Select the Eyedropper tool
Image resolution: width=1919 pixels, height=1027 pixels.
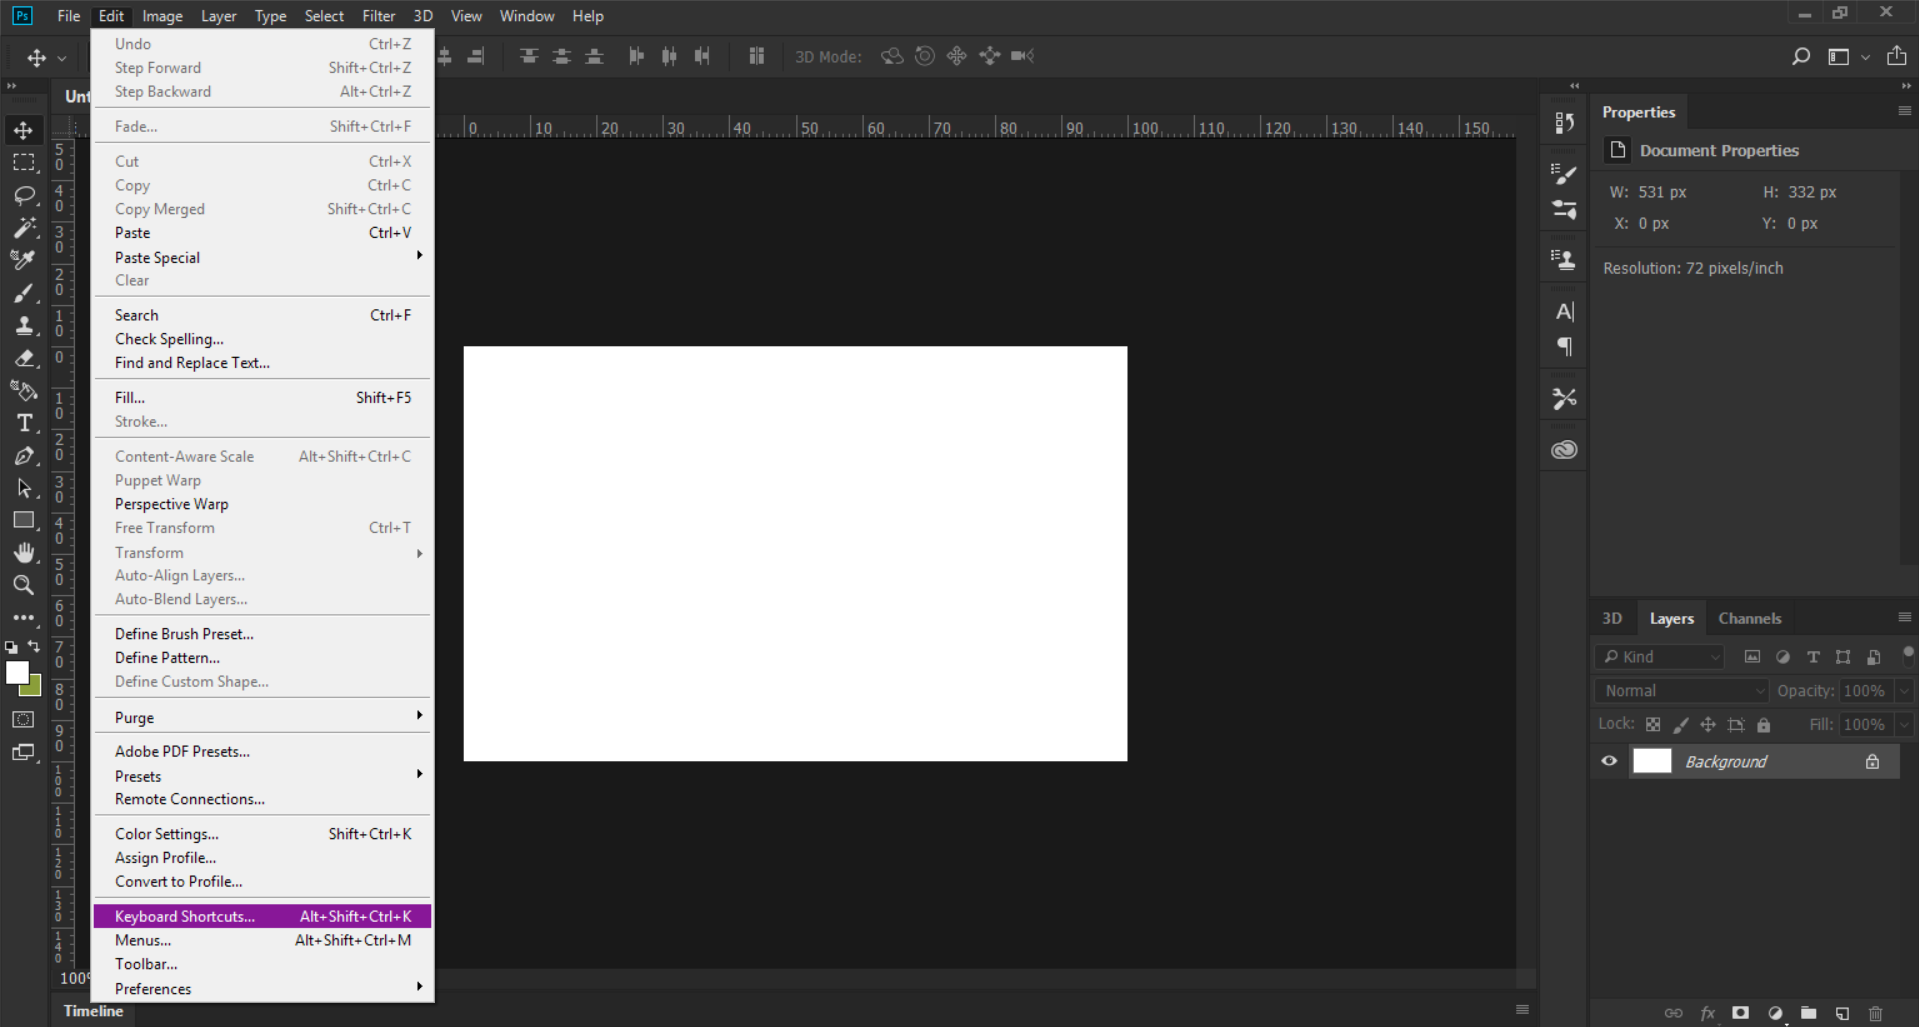pyautogui.click(x=23, y=260)
